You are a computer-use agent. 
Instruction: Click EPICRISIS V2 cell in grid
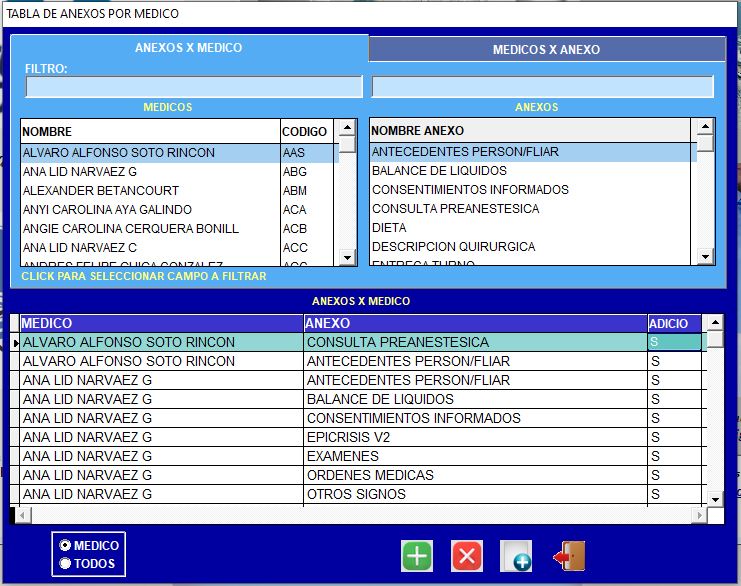point(475,437)
